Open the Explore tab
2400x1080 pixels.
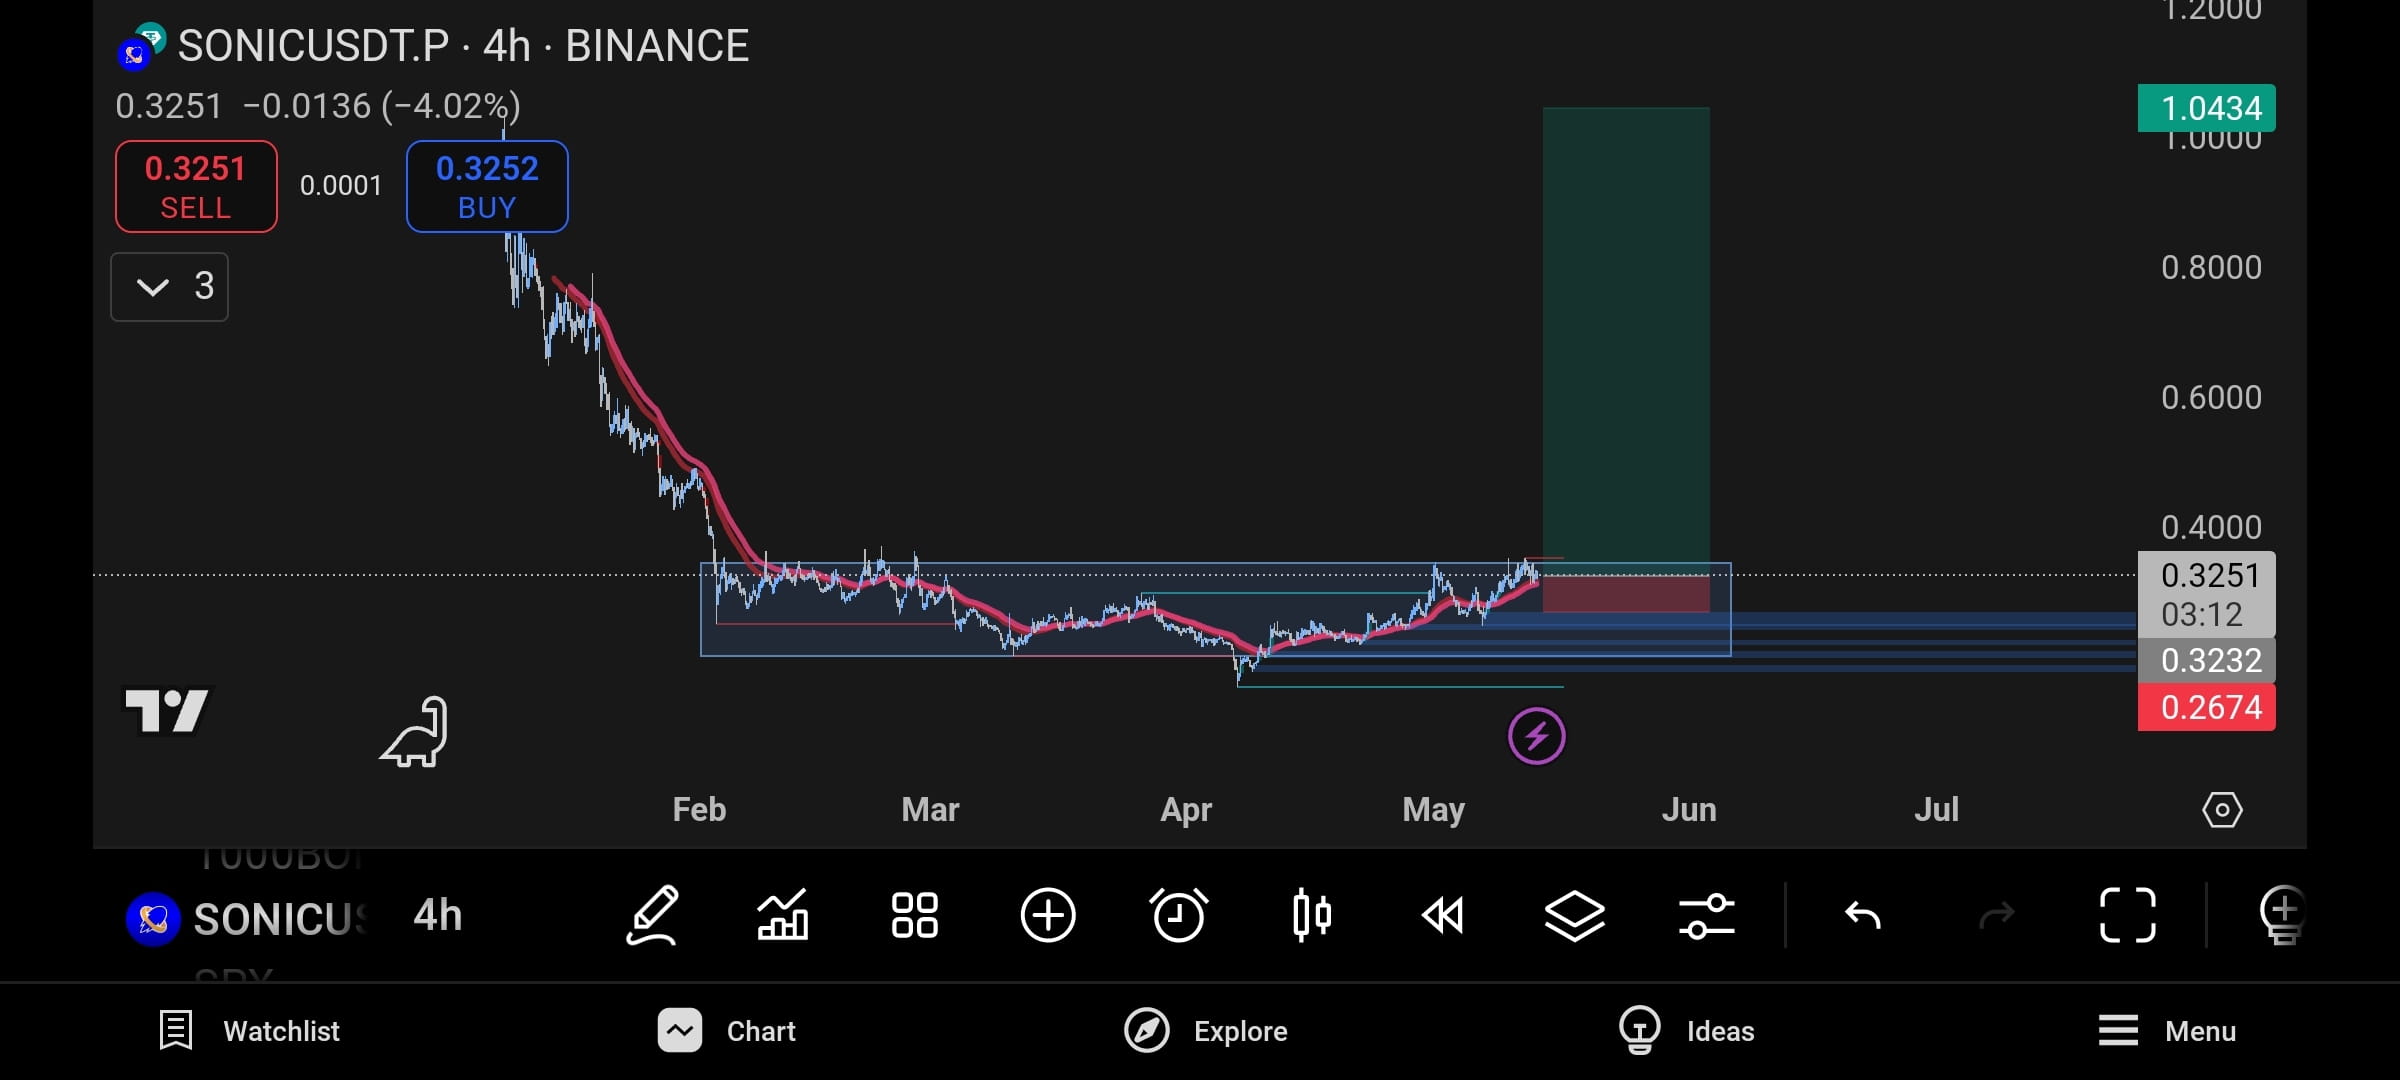tap(1206, 1031)
